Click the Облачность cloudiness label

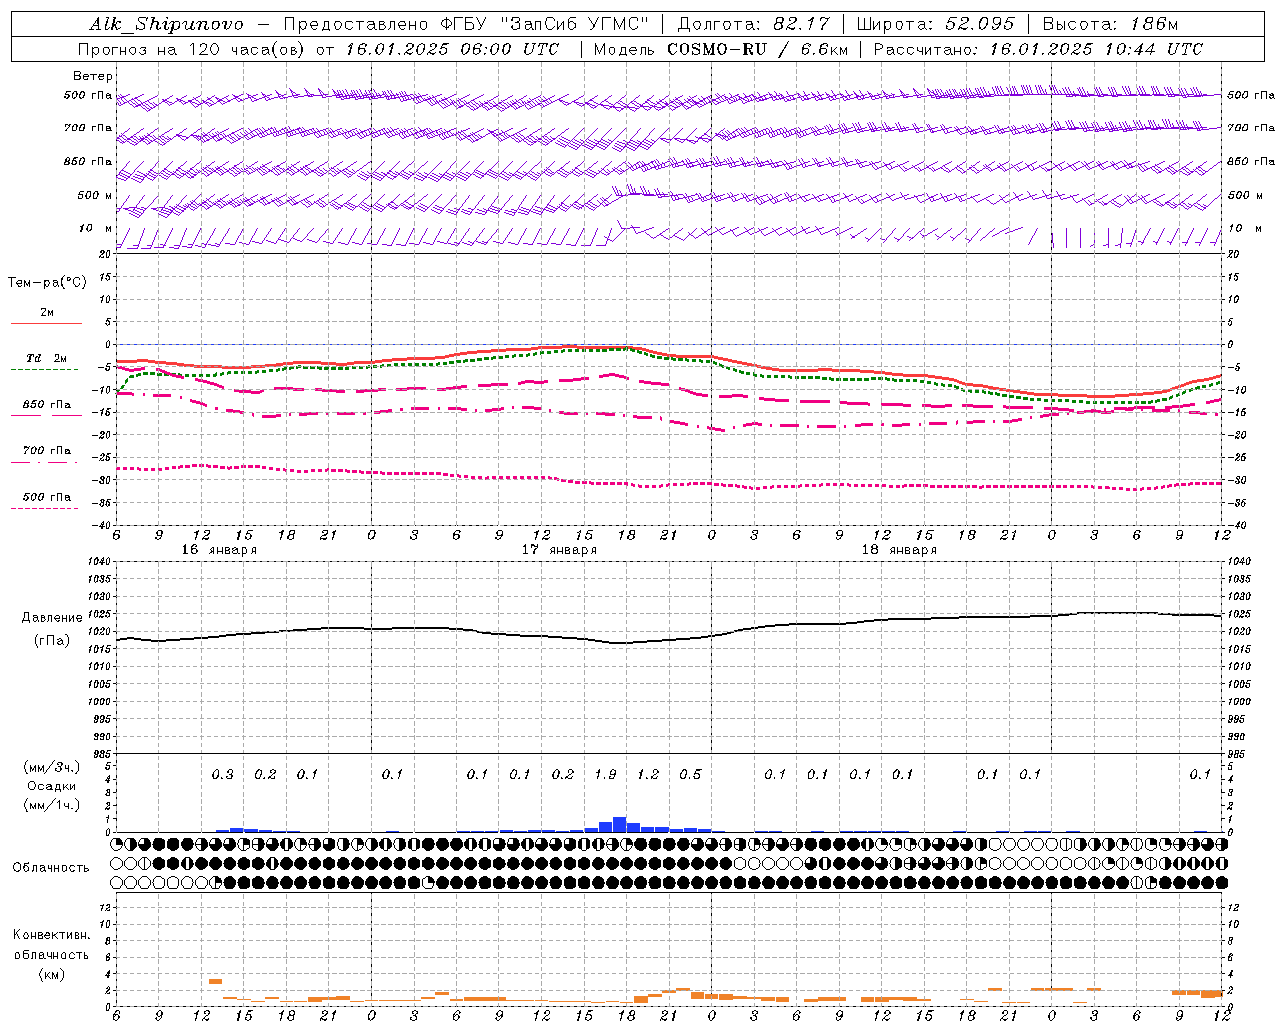click(51, 868)
